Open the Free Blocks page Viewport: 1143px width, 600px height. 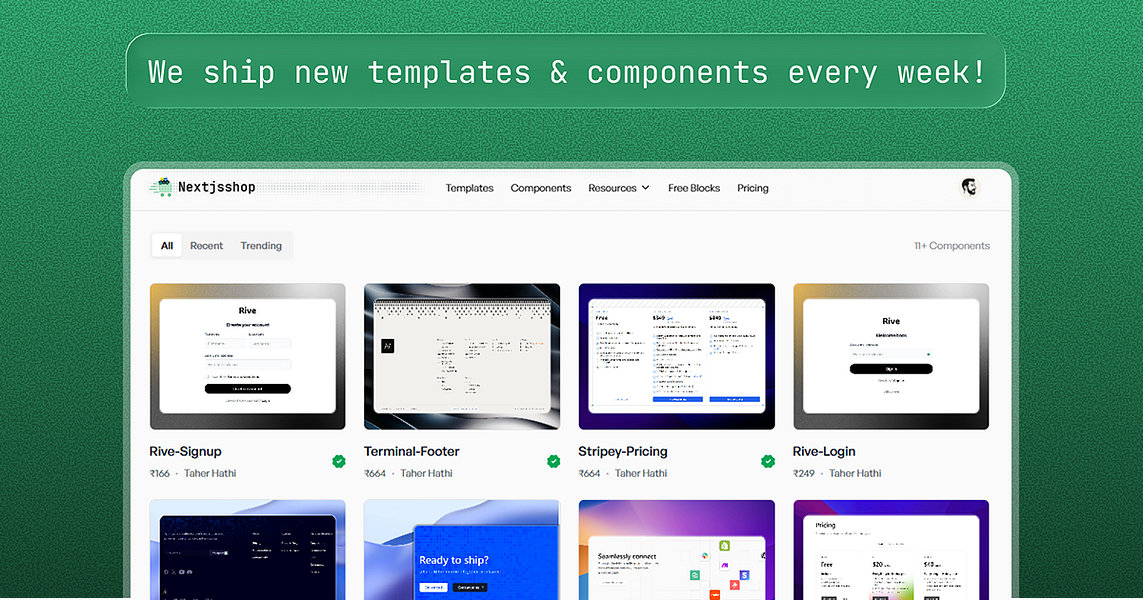[x=694, y=188]
